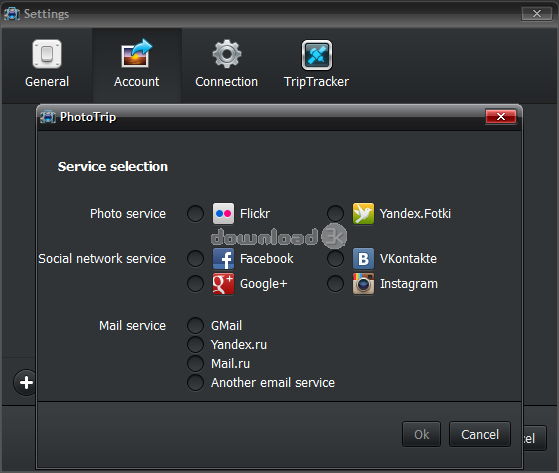The width and height of the screenshot is (559, 473).
Task: Switch to the Account tab
Action: click(x=137, y=66)
